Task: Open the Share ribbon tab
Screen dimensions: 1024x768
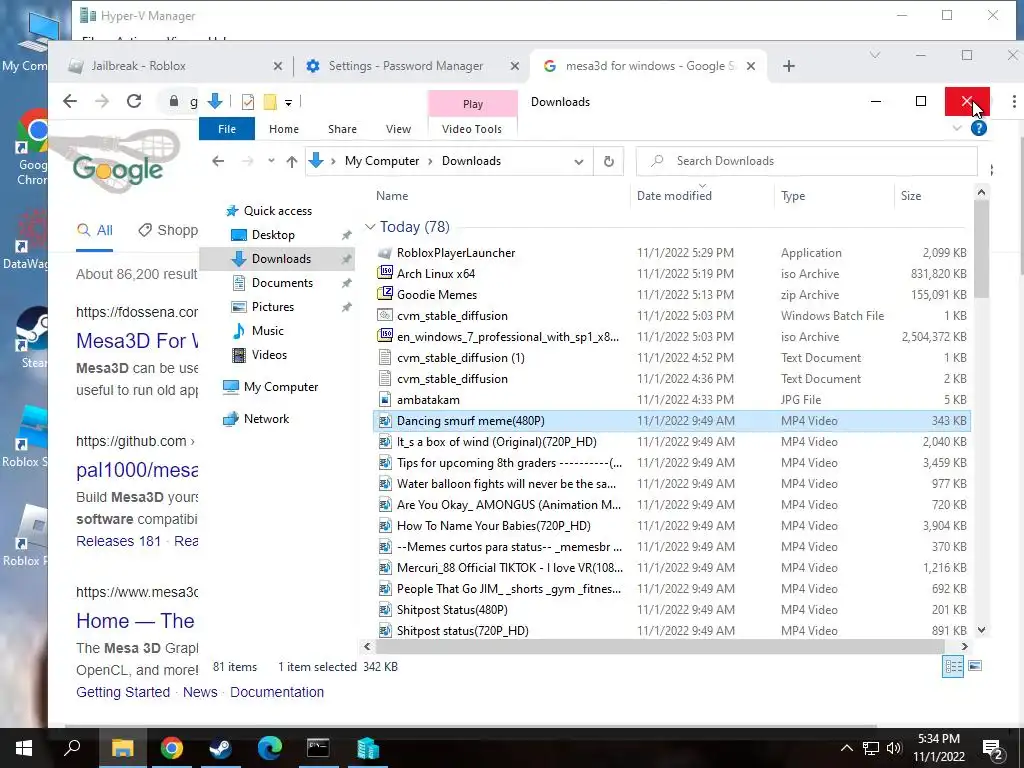Action: click(x=342, y=129)
